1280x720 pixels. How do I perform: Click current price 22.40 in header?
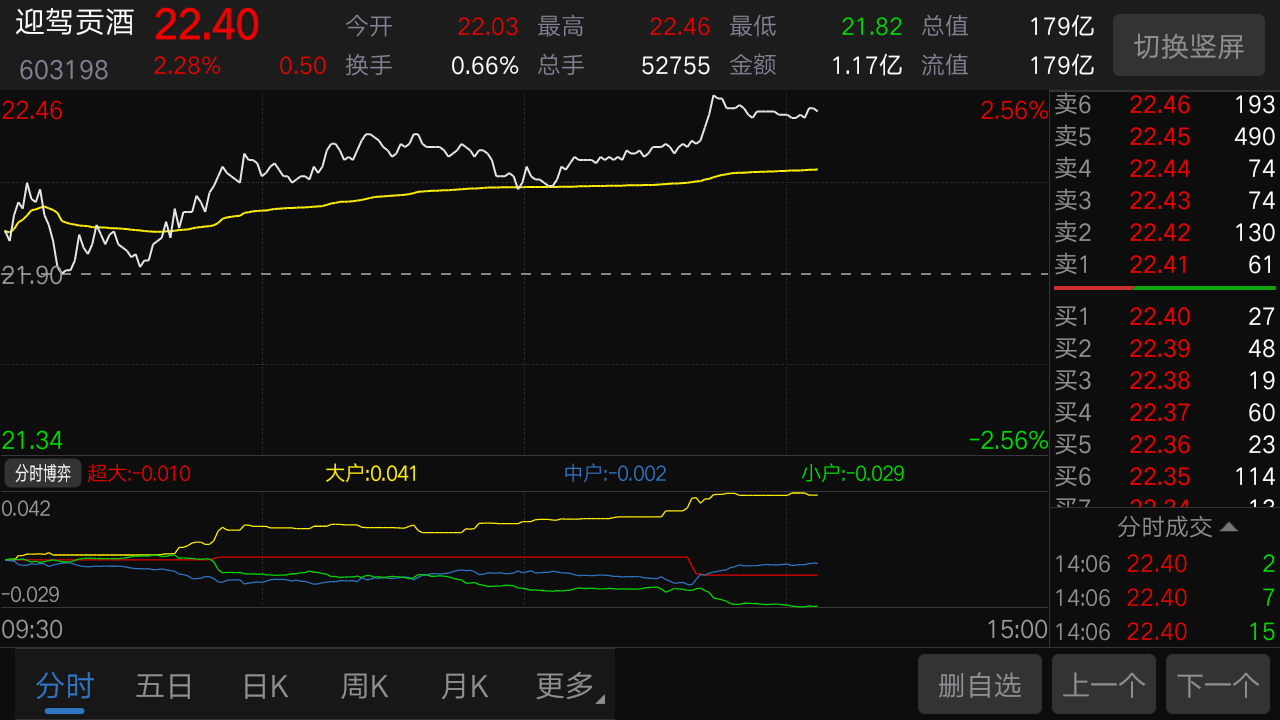pos(206,25)
